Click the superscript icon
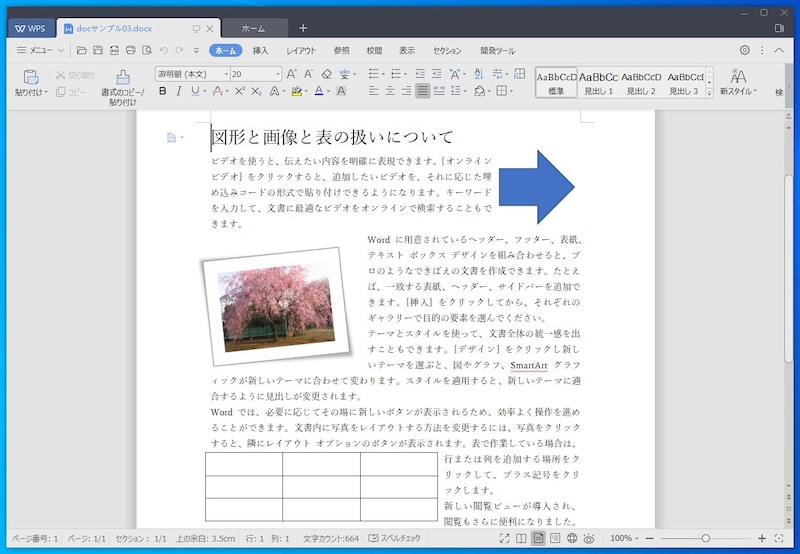Screen dimensions: 800x554 tap(240, 91)
